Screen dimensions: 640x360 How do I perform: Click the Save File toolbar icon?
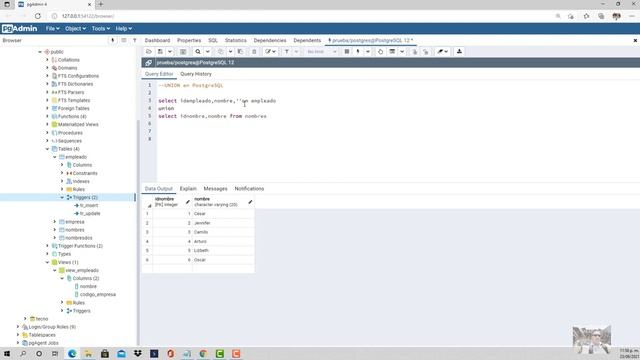(160, 52)
